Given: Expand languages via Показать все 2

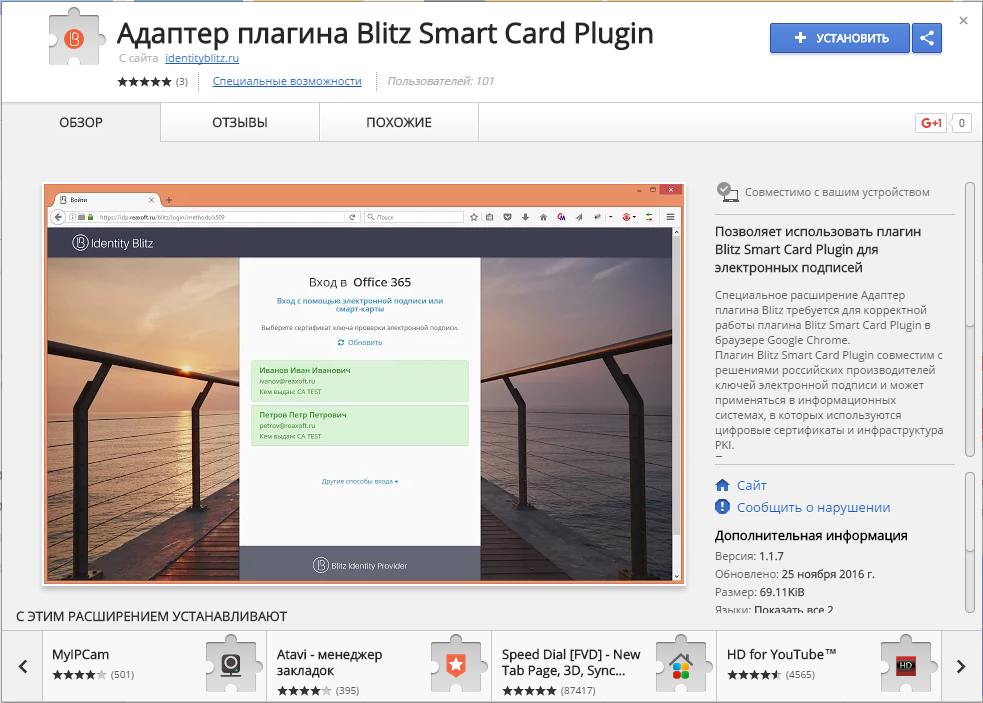Looking at the screenshot, I should (x=793, y=610).
